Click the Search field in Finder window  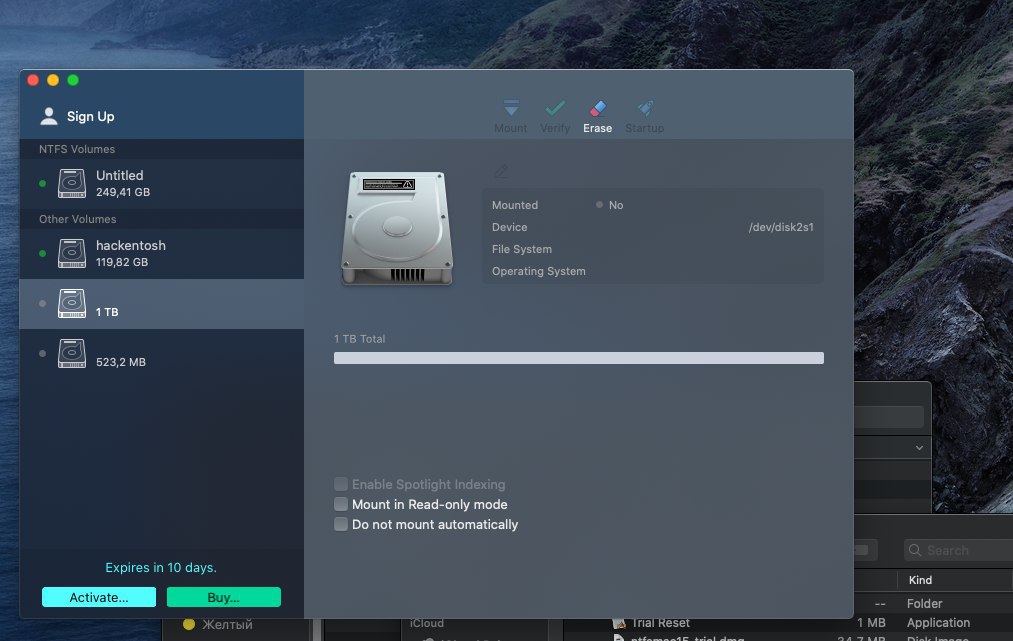(959, 551)
